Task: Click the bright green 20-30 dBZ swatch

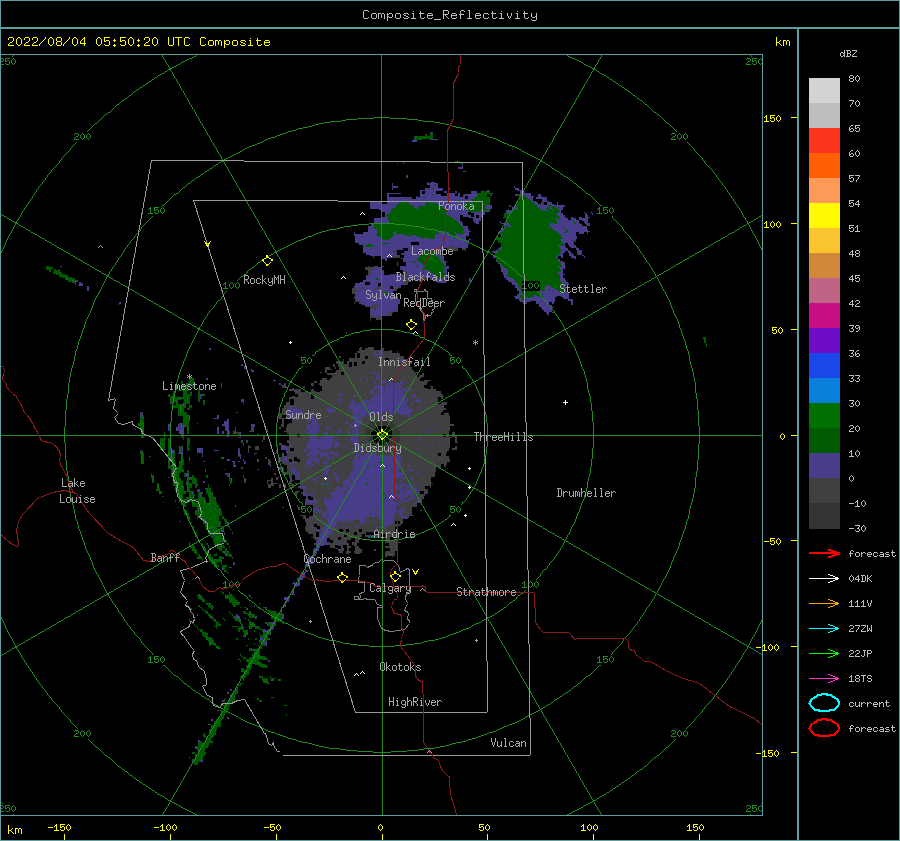Action: [x=824, y=416]
